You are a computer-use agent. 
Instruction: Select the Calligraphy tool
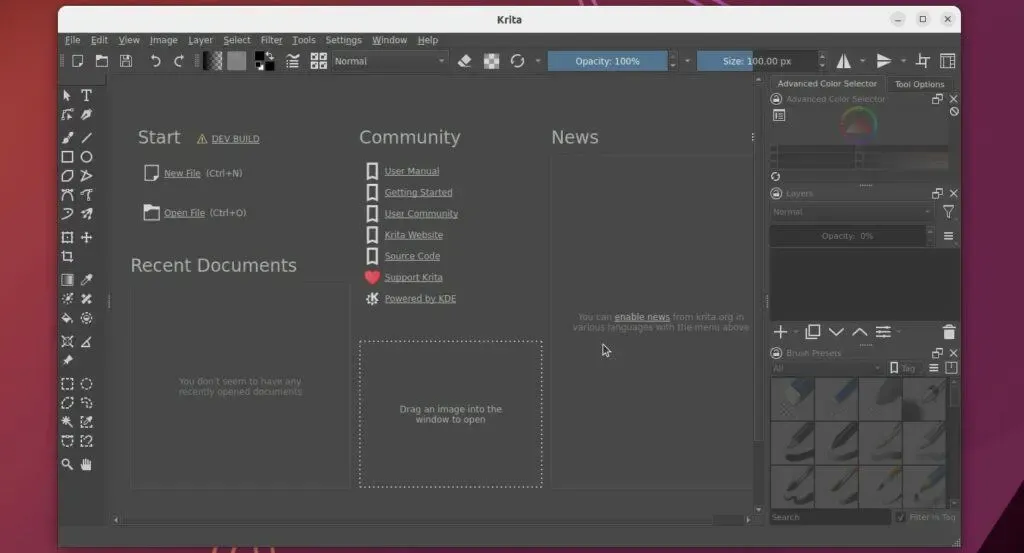[86, 115]
